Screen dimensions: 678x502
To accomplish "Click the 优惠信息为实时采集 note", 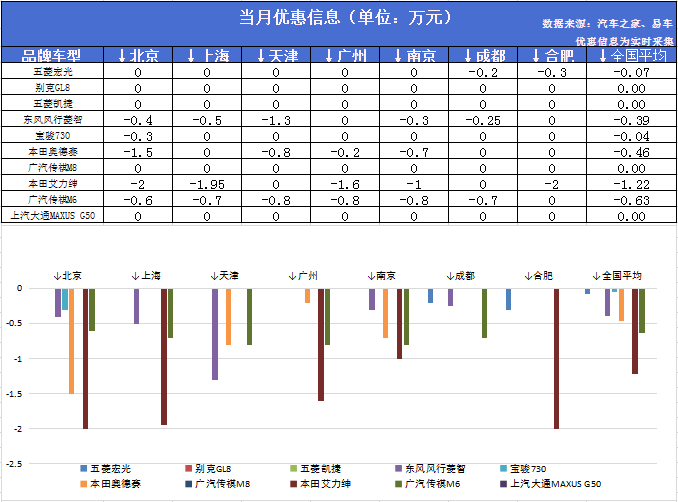I will click(x=624, y=42).
